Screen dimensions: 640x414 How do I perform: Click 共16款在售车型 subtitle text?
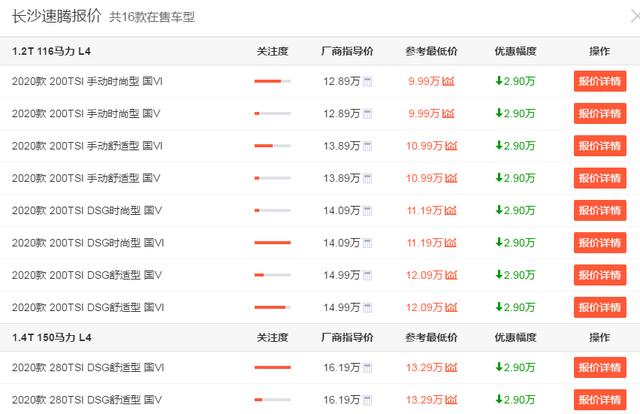(152, 17)
